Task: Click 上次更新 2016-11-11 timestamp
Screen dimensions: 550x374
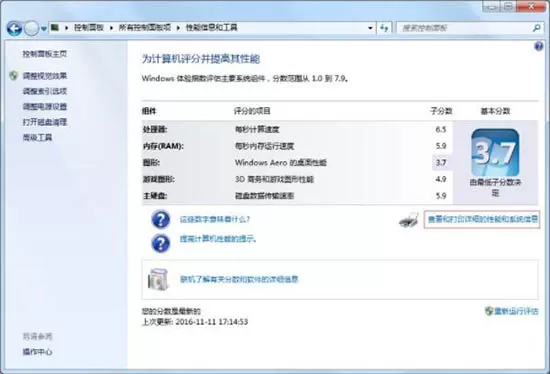Action: click(x=195, y=321)
